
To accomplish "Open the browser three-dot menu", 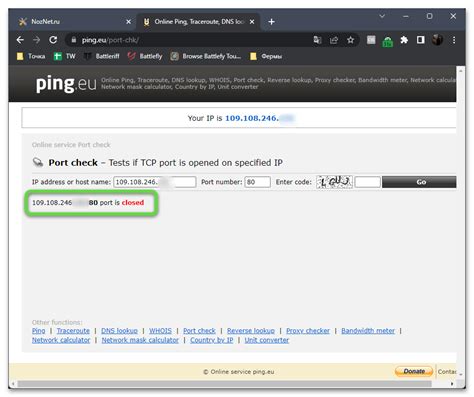I will 454,40.
